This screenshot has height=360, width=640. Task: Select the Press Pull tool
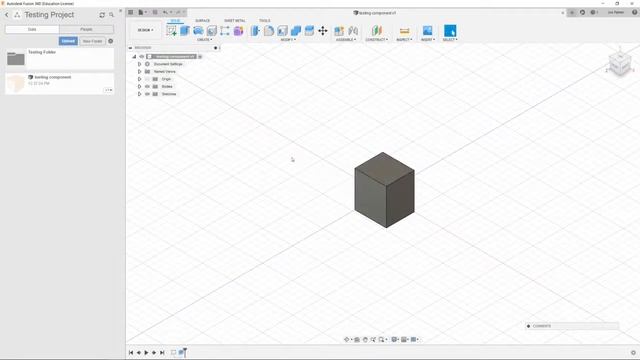255,31
